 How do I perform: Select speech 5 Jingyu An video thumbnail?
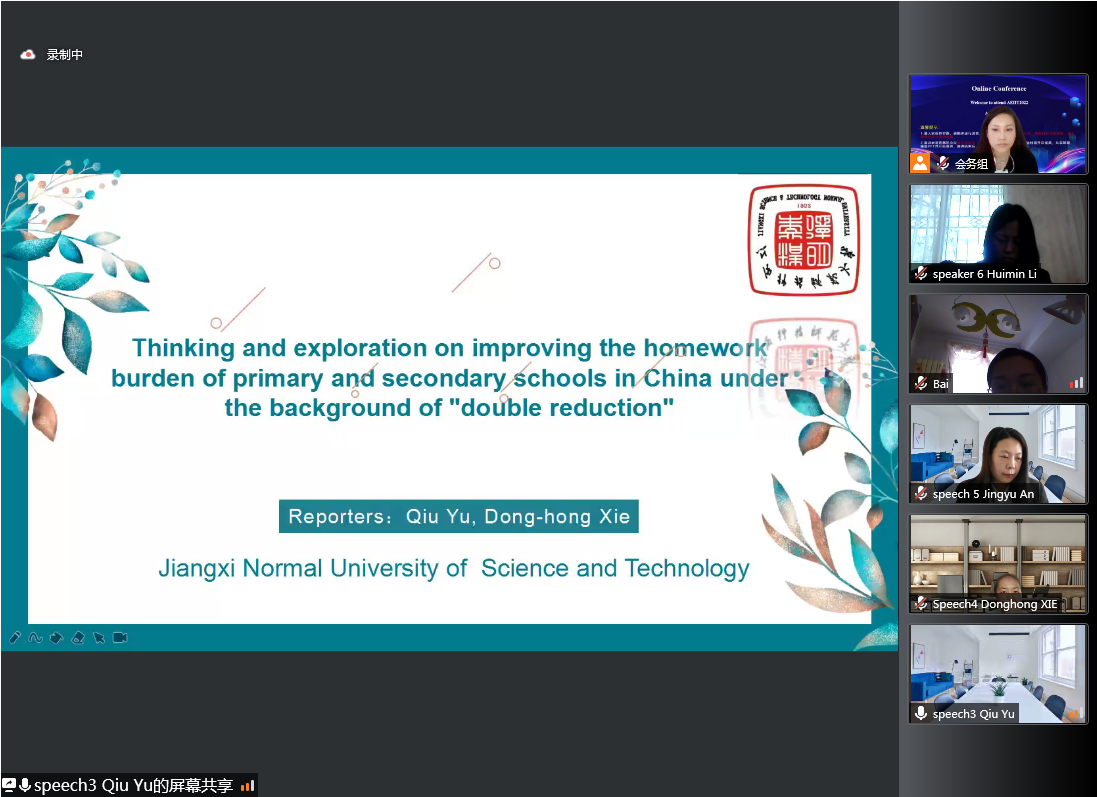point(998,453)
